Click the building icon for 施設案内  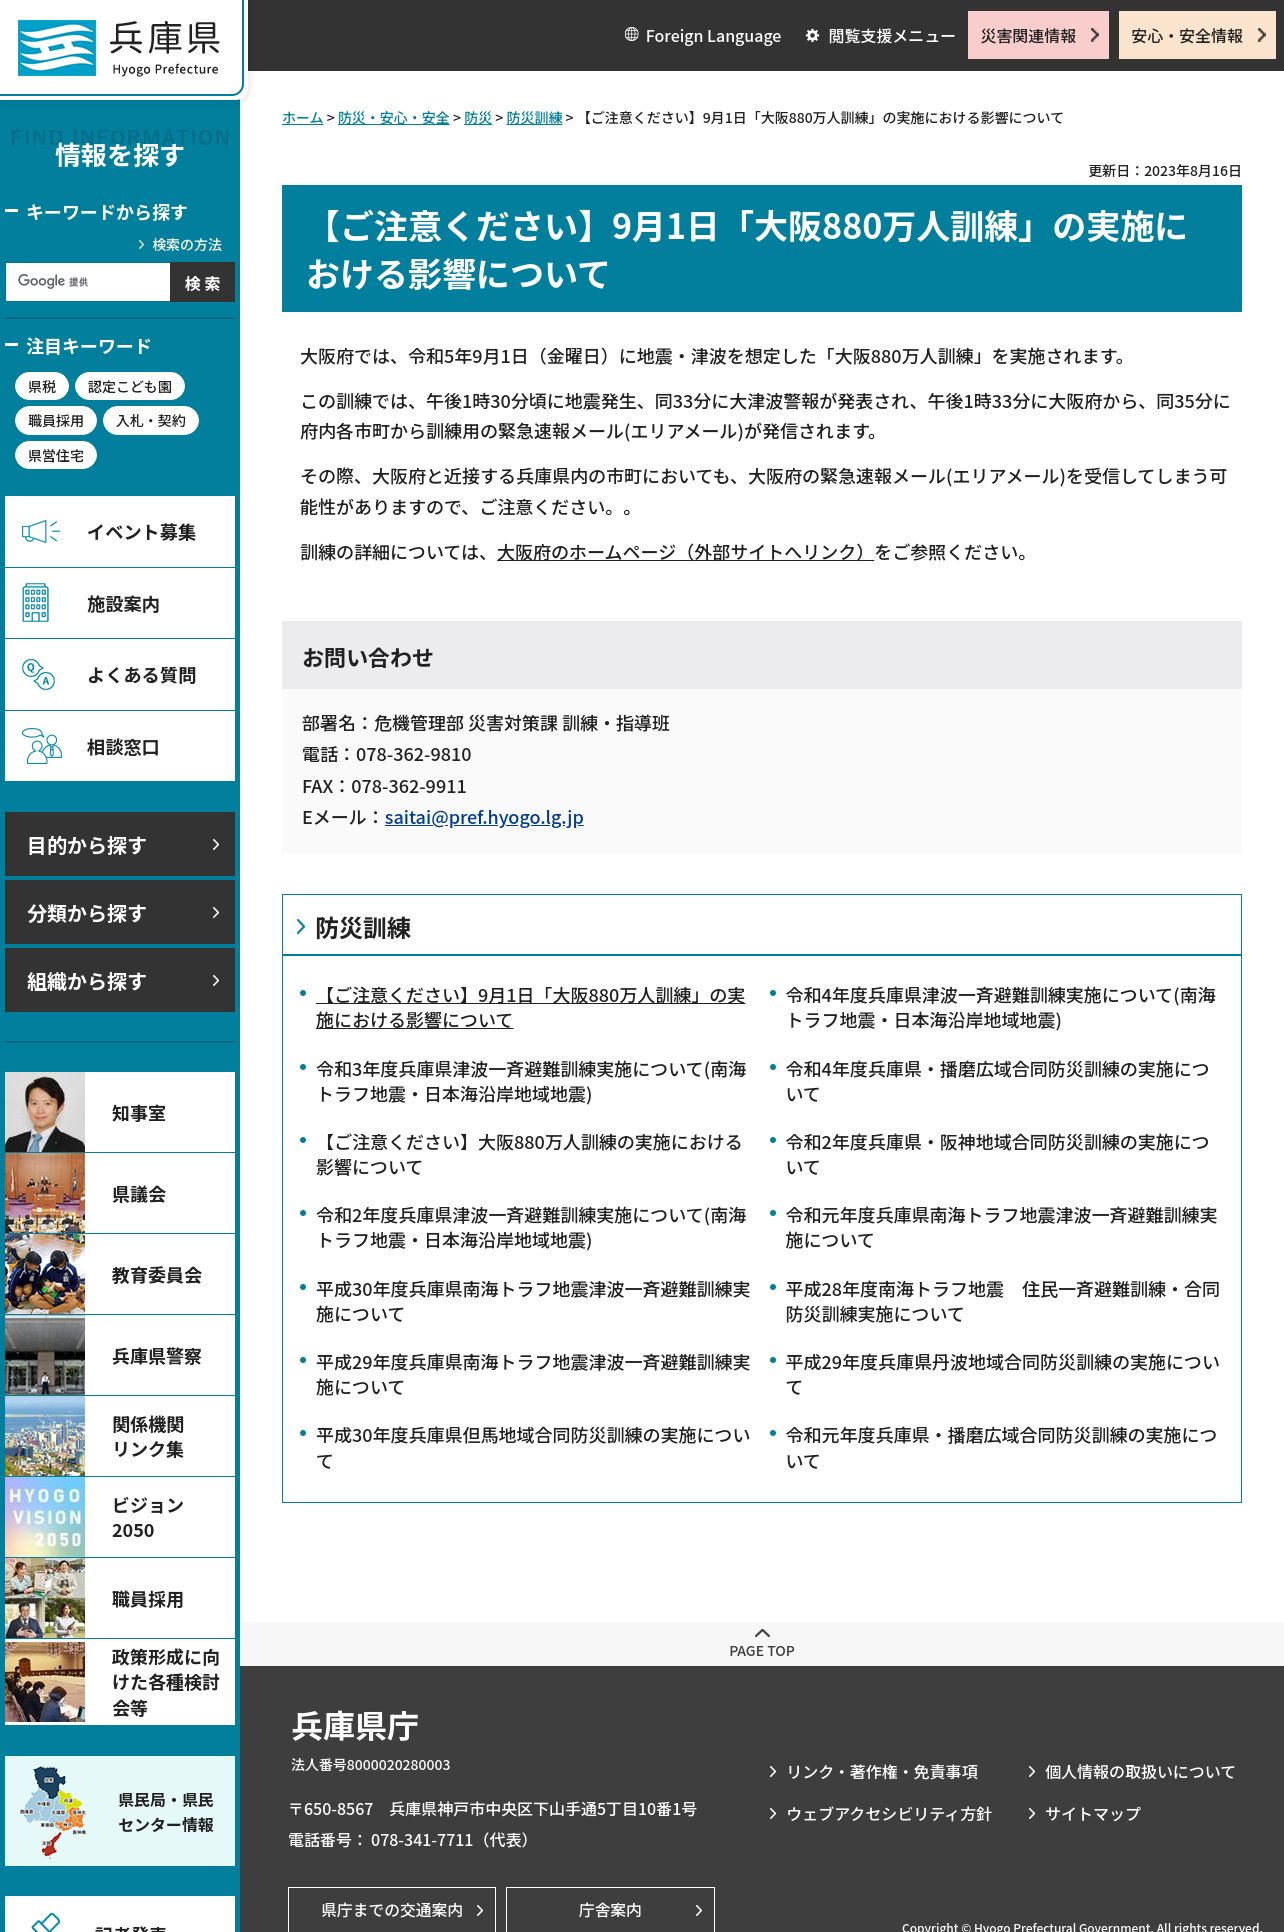(x=36, y=603)
